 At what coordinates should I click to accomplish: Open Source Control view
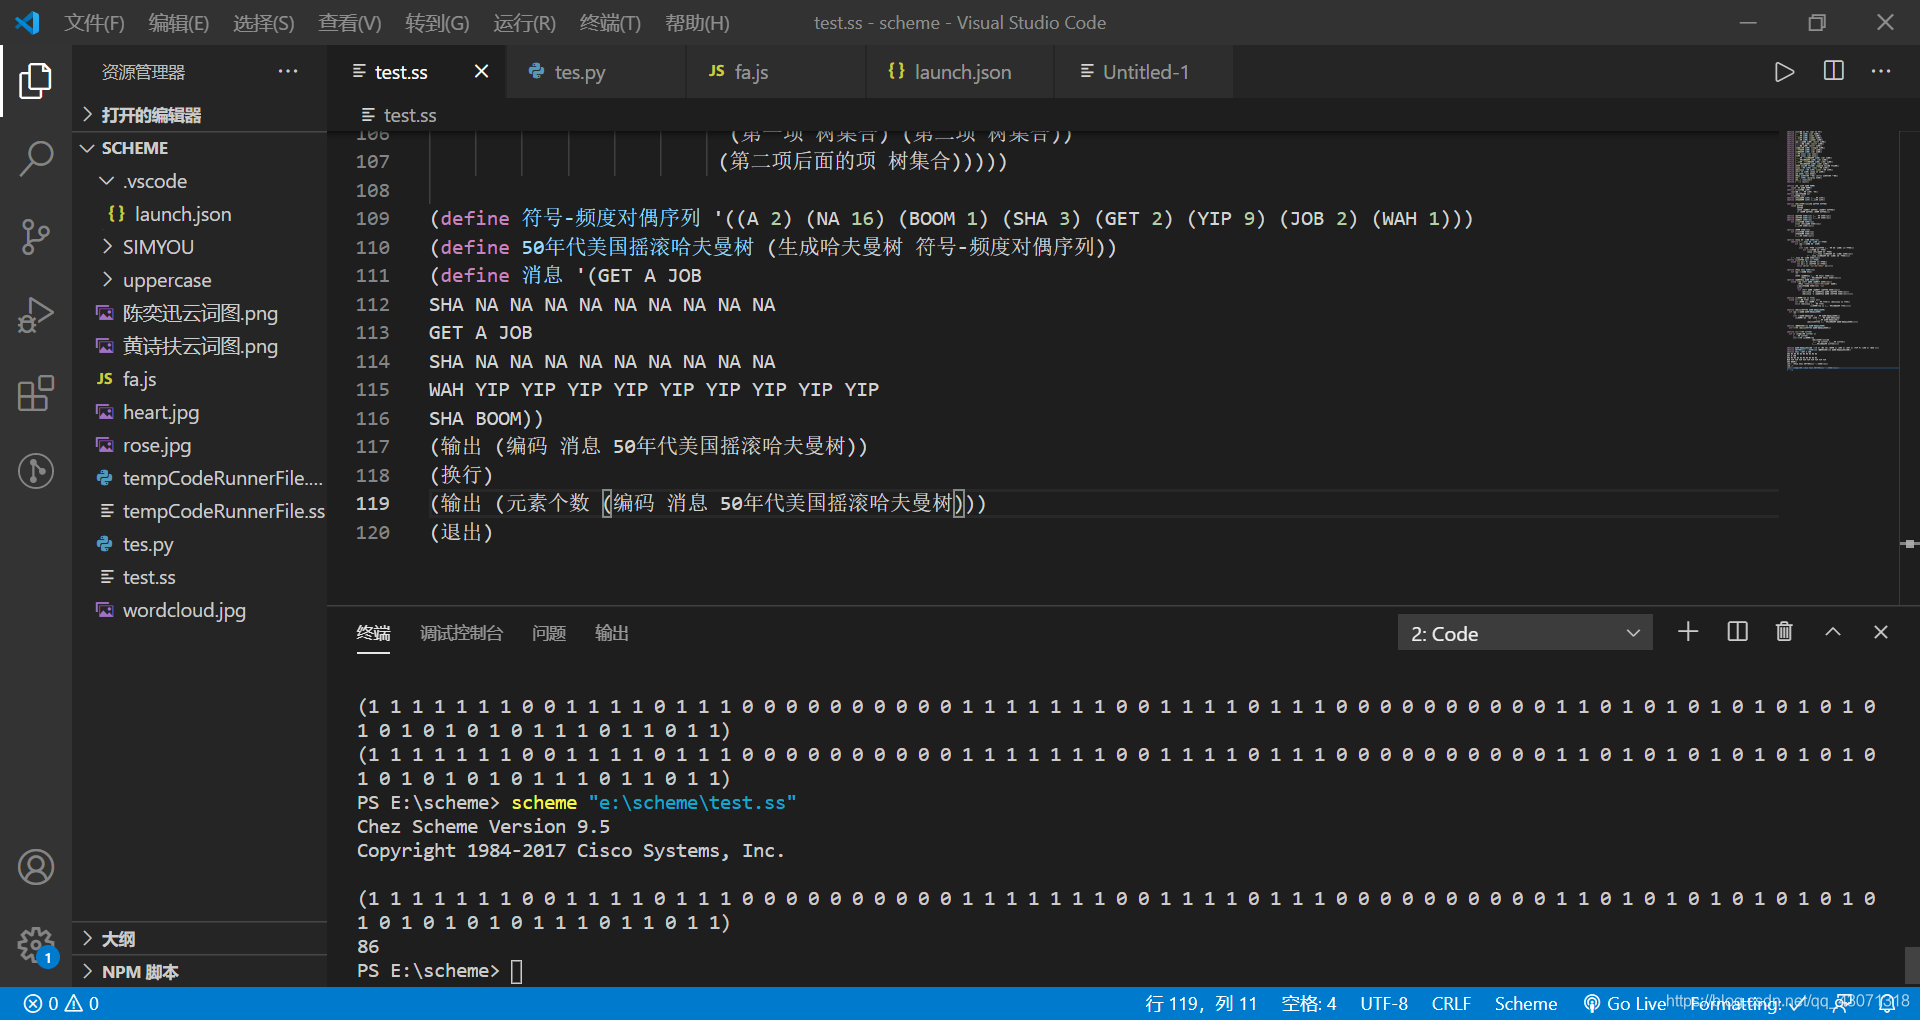coord(35,237)
